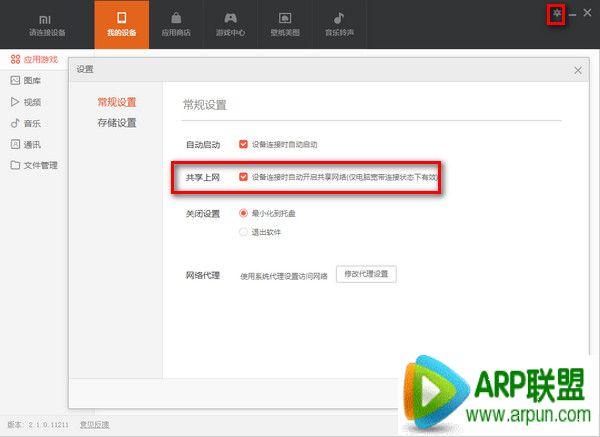The width and height of the screenshot is (600, 437).
Task: Open 视频 video section in sidebar
Action: (x=33, y=102)
